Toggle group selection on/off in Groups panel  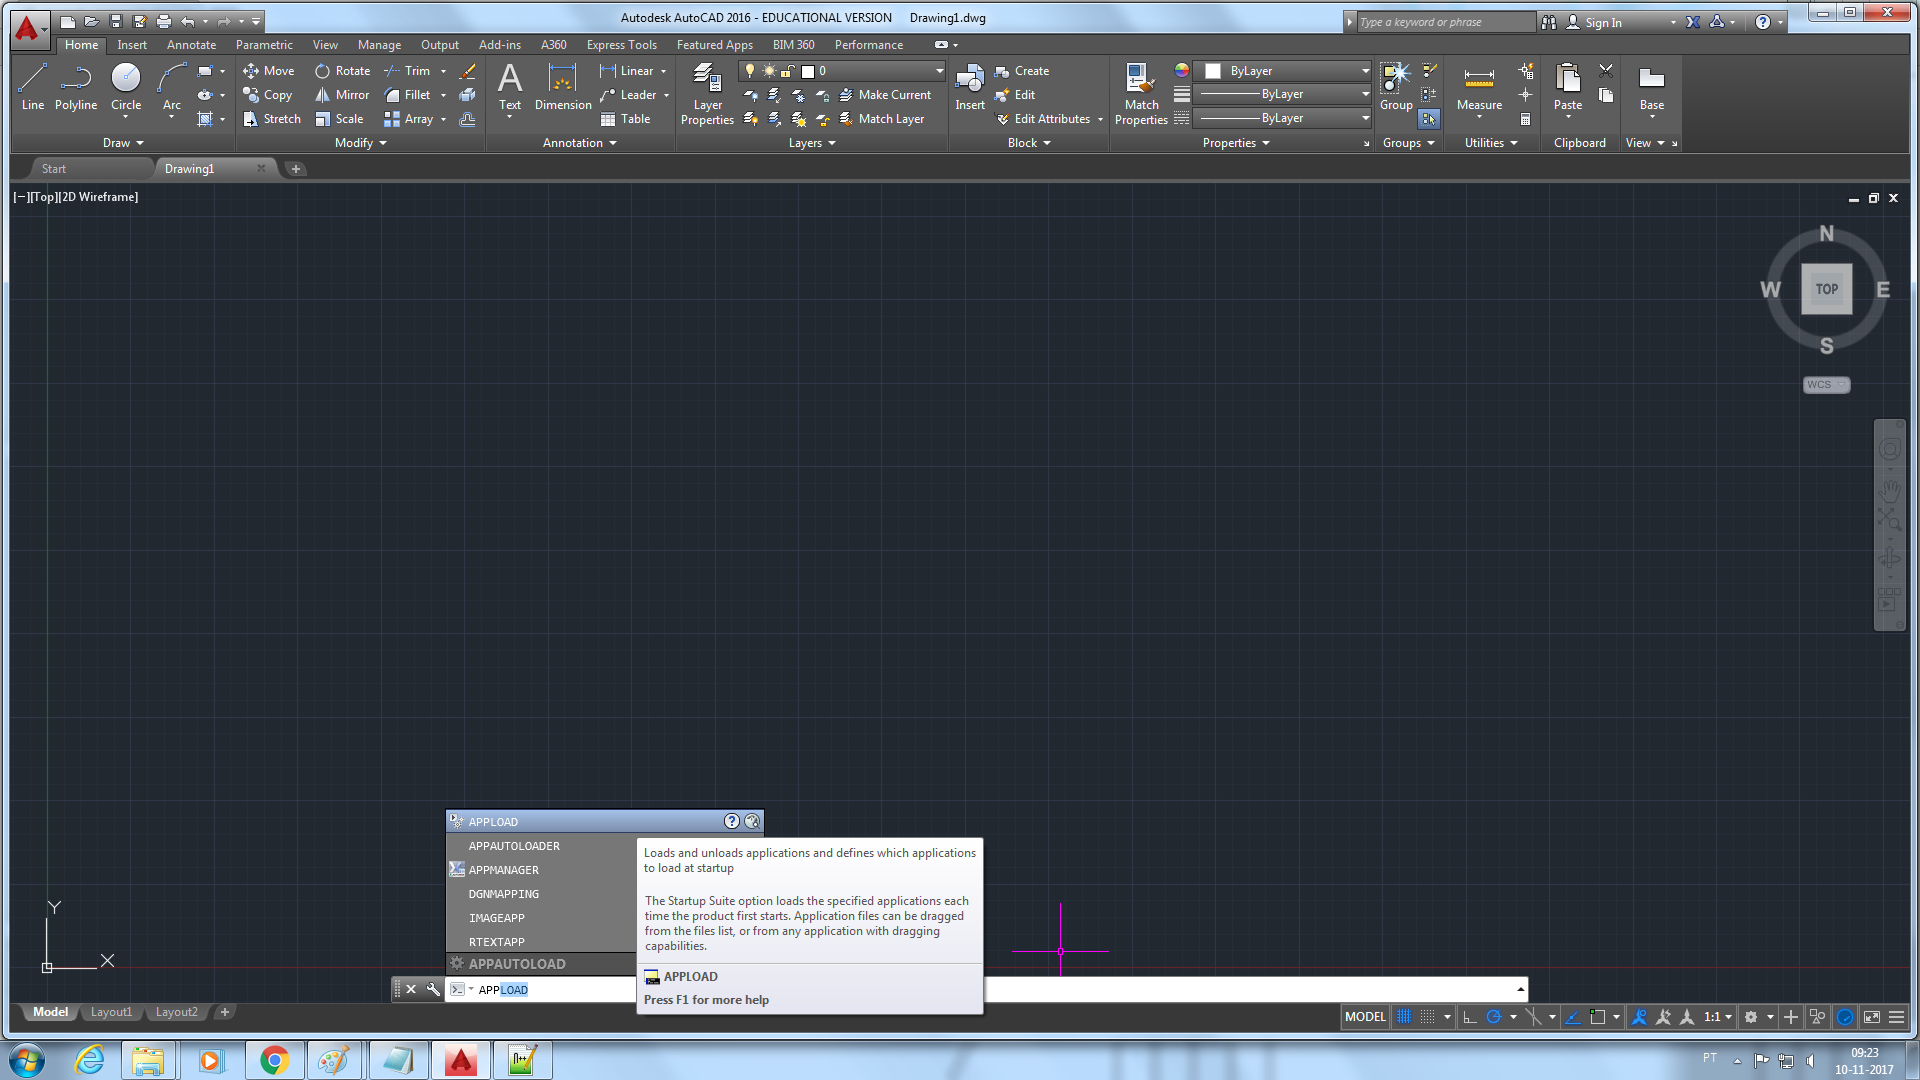click(x=1429, y=119)
